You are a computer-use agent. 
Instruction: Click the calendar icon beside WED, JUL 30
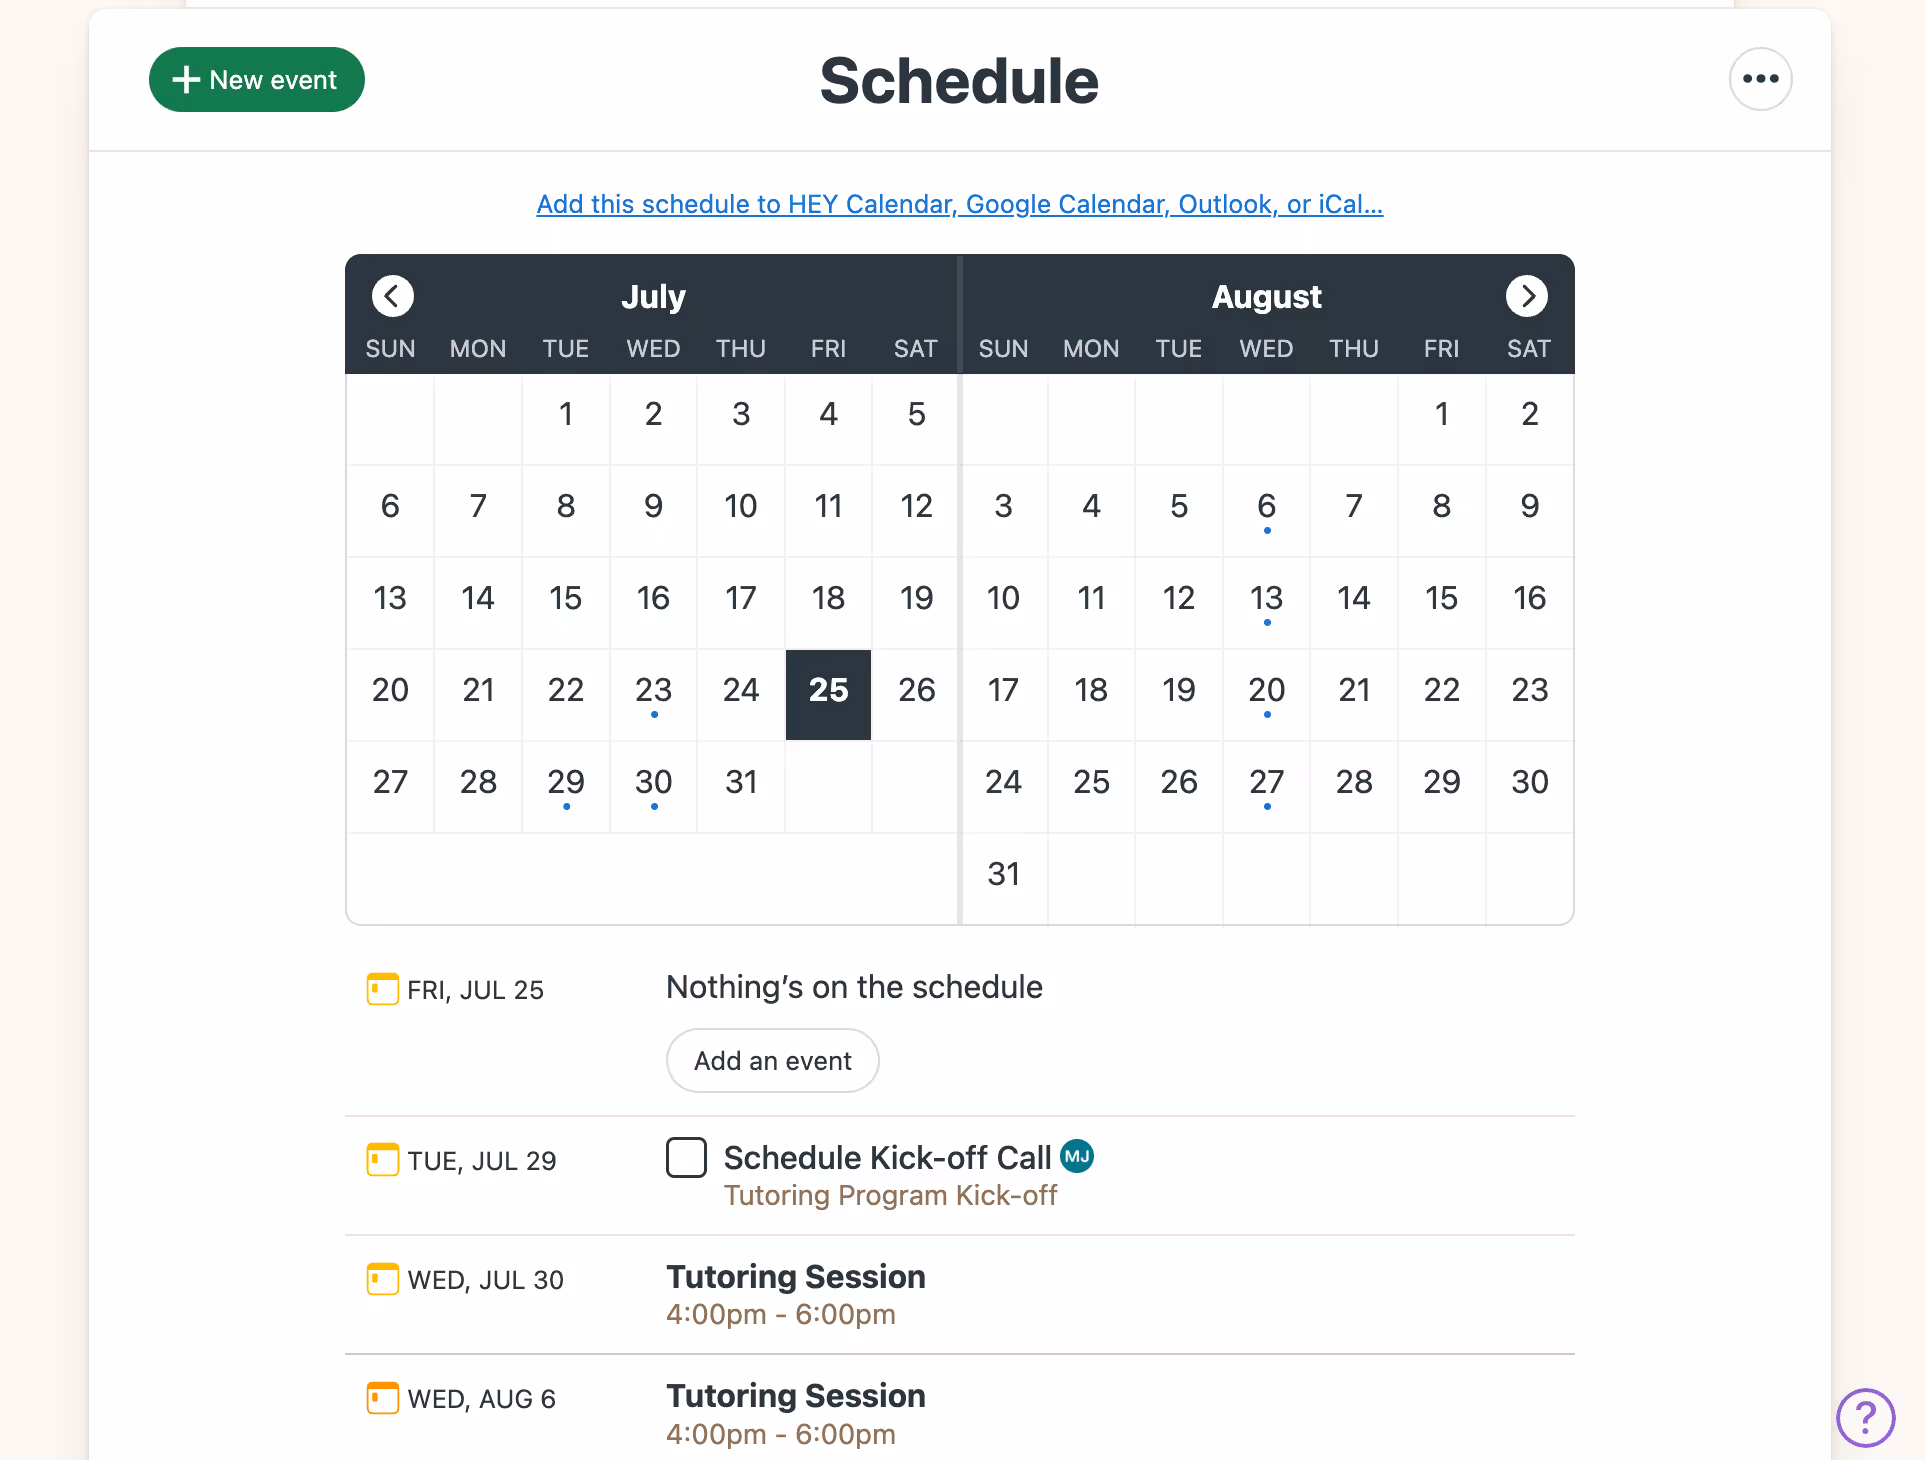(381, 1279)
